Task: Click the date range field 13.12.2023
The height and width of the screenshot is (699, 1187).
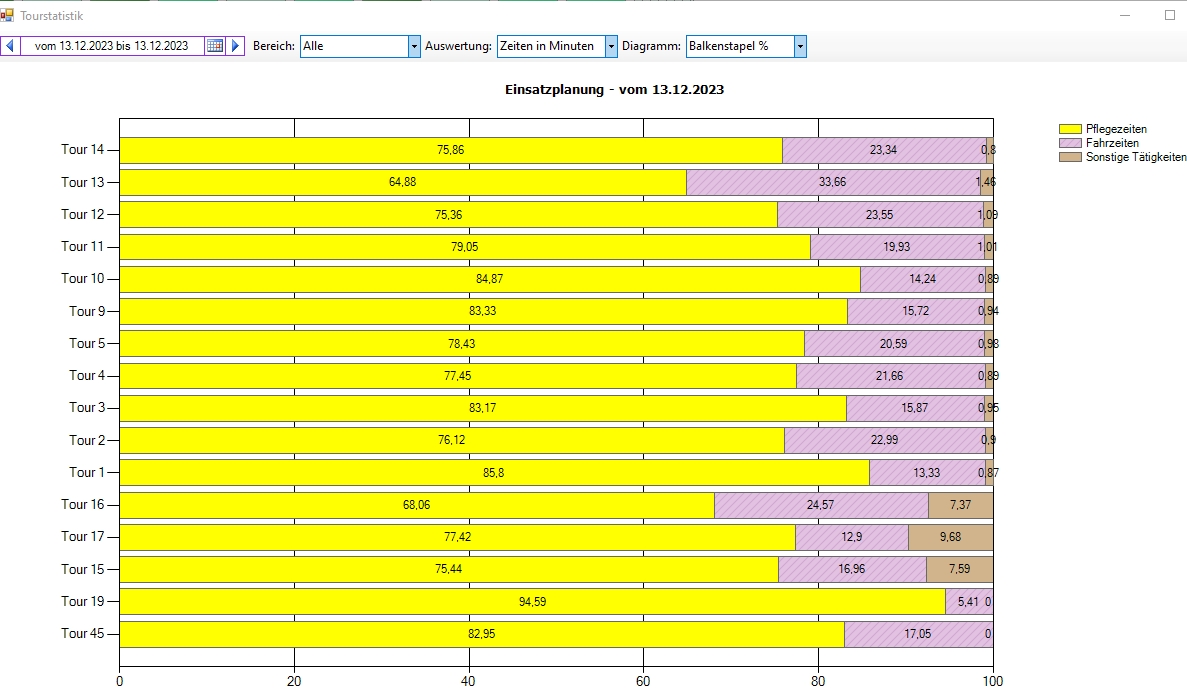Action: click(111, 46)
